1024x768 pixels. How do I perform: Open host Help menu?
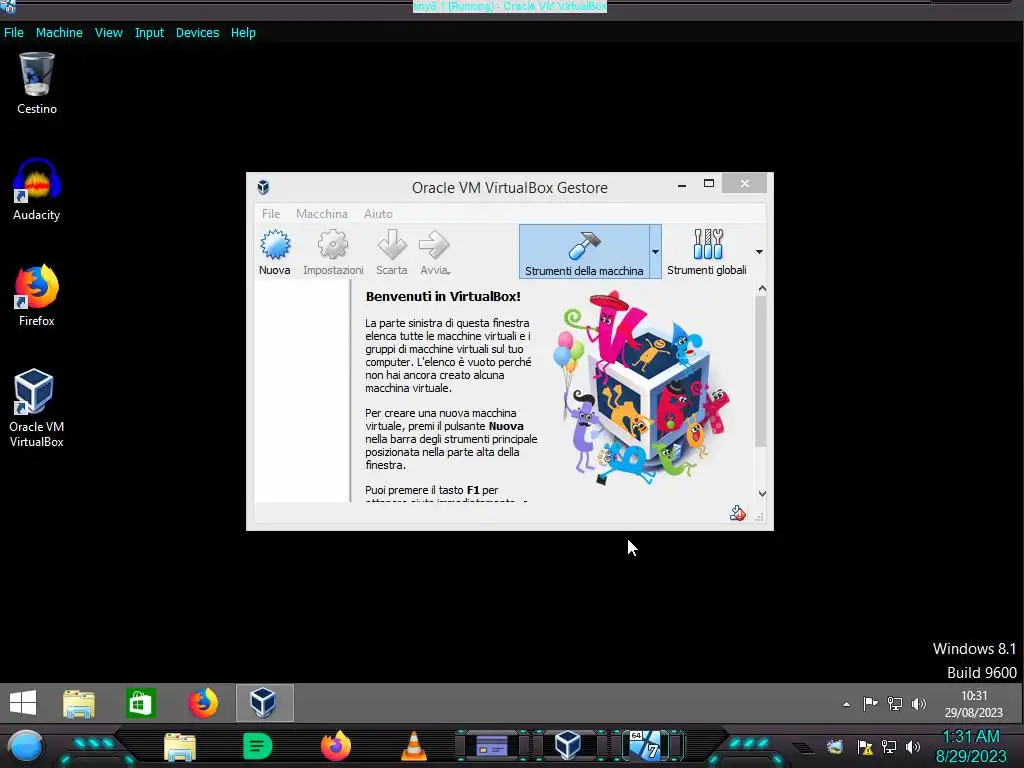point(243,33)
